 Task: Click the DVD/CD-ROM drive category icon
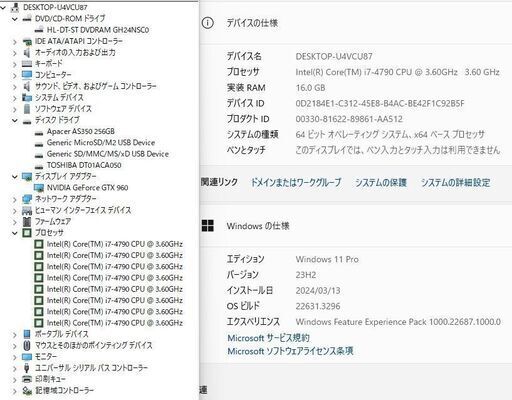coord(27,19)
